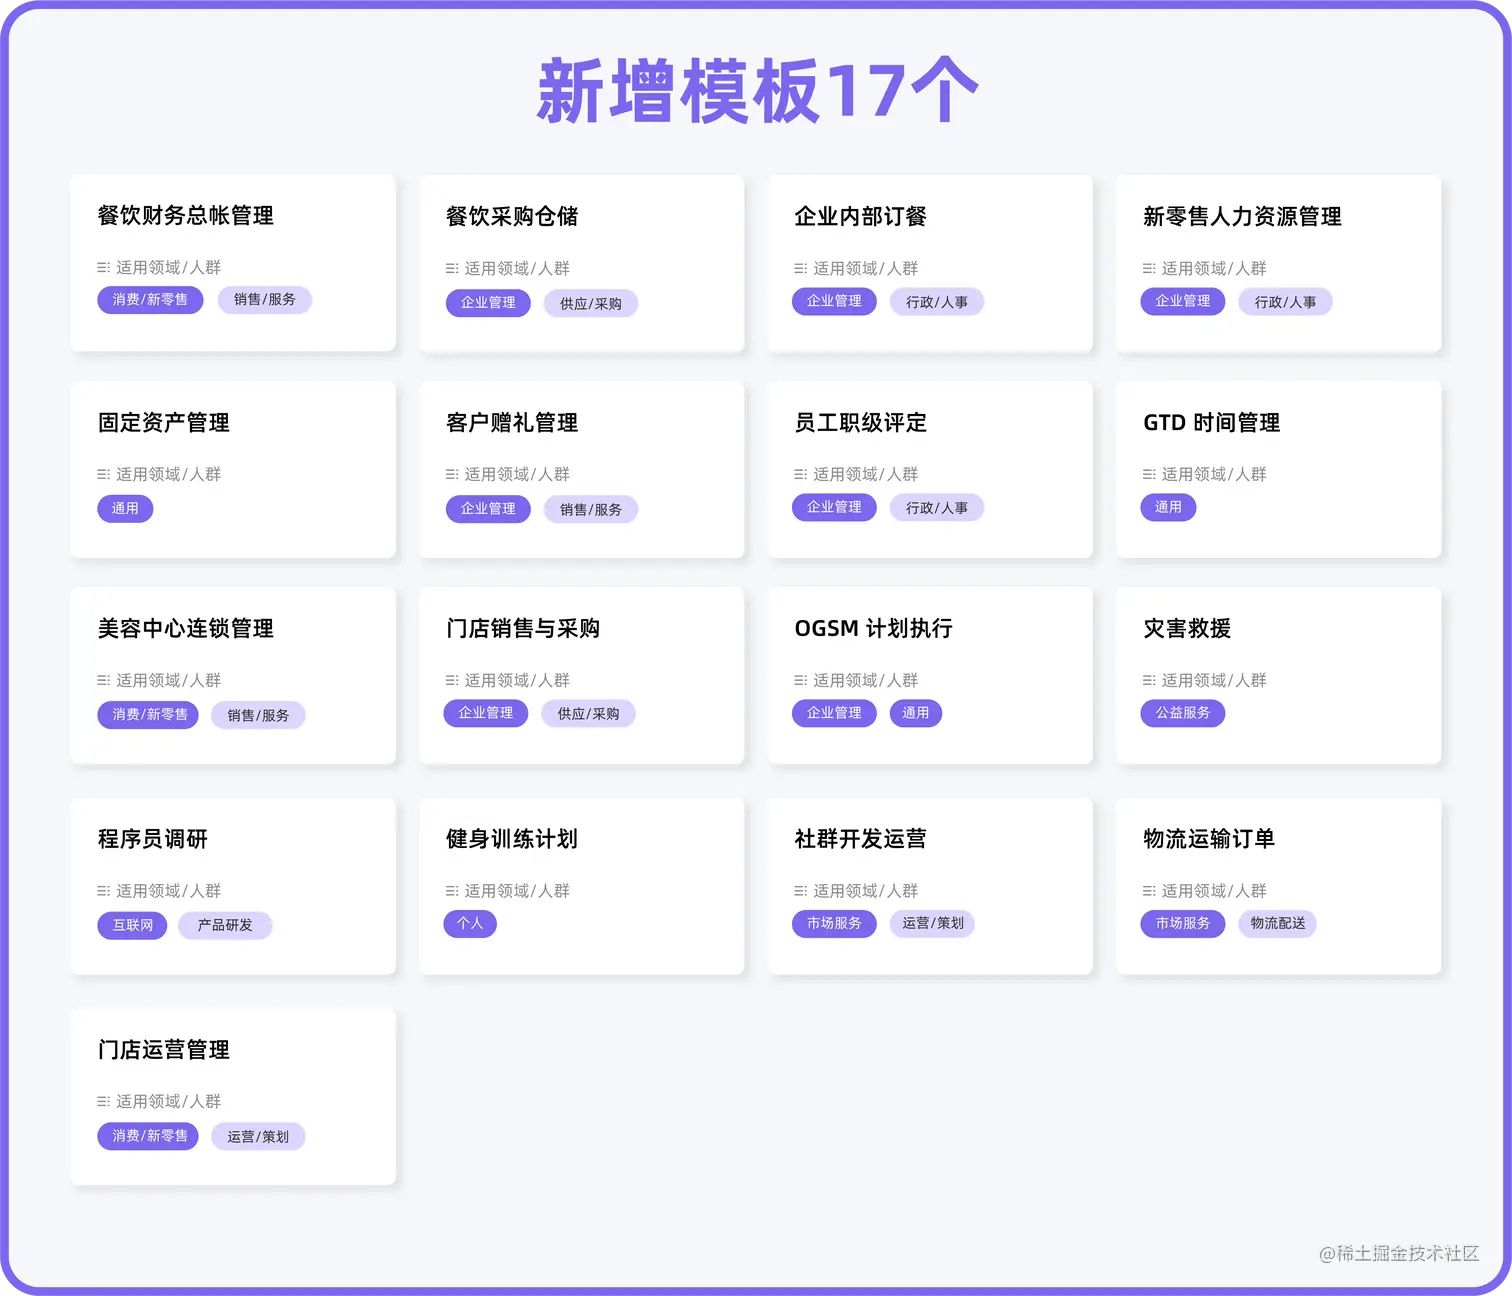Click the list icon in 健身训练计划 card
This screenshot has width=1512, height=1296.
452,891
